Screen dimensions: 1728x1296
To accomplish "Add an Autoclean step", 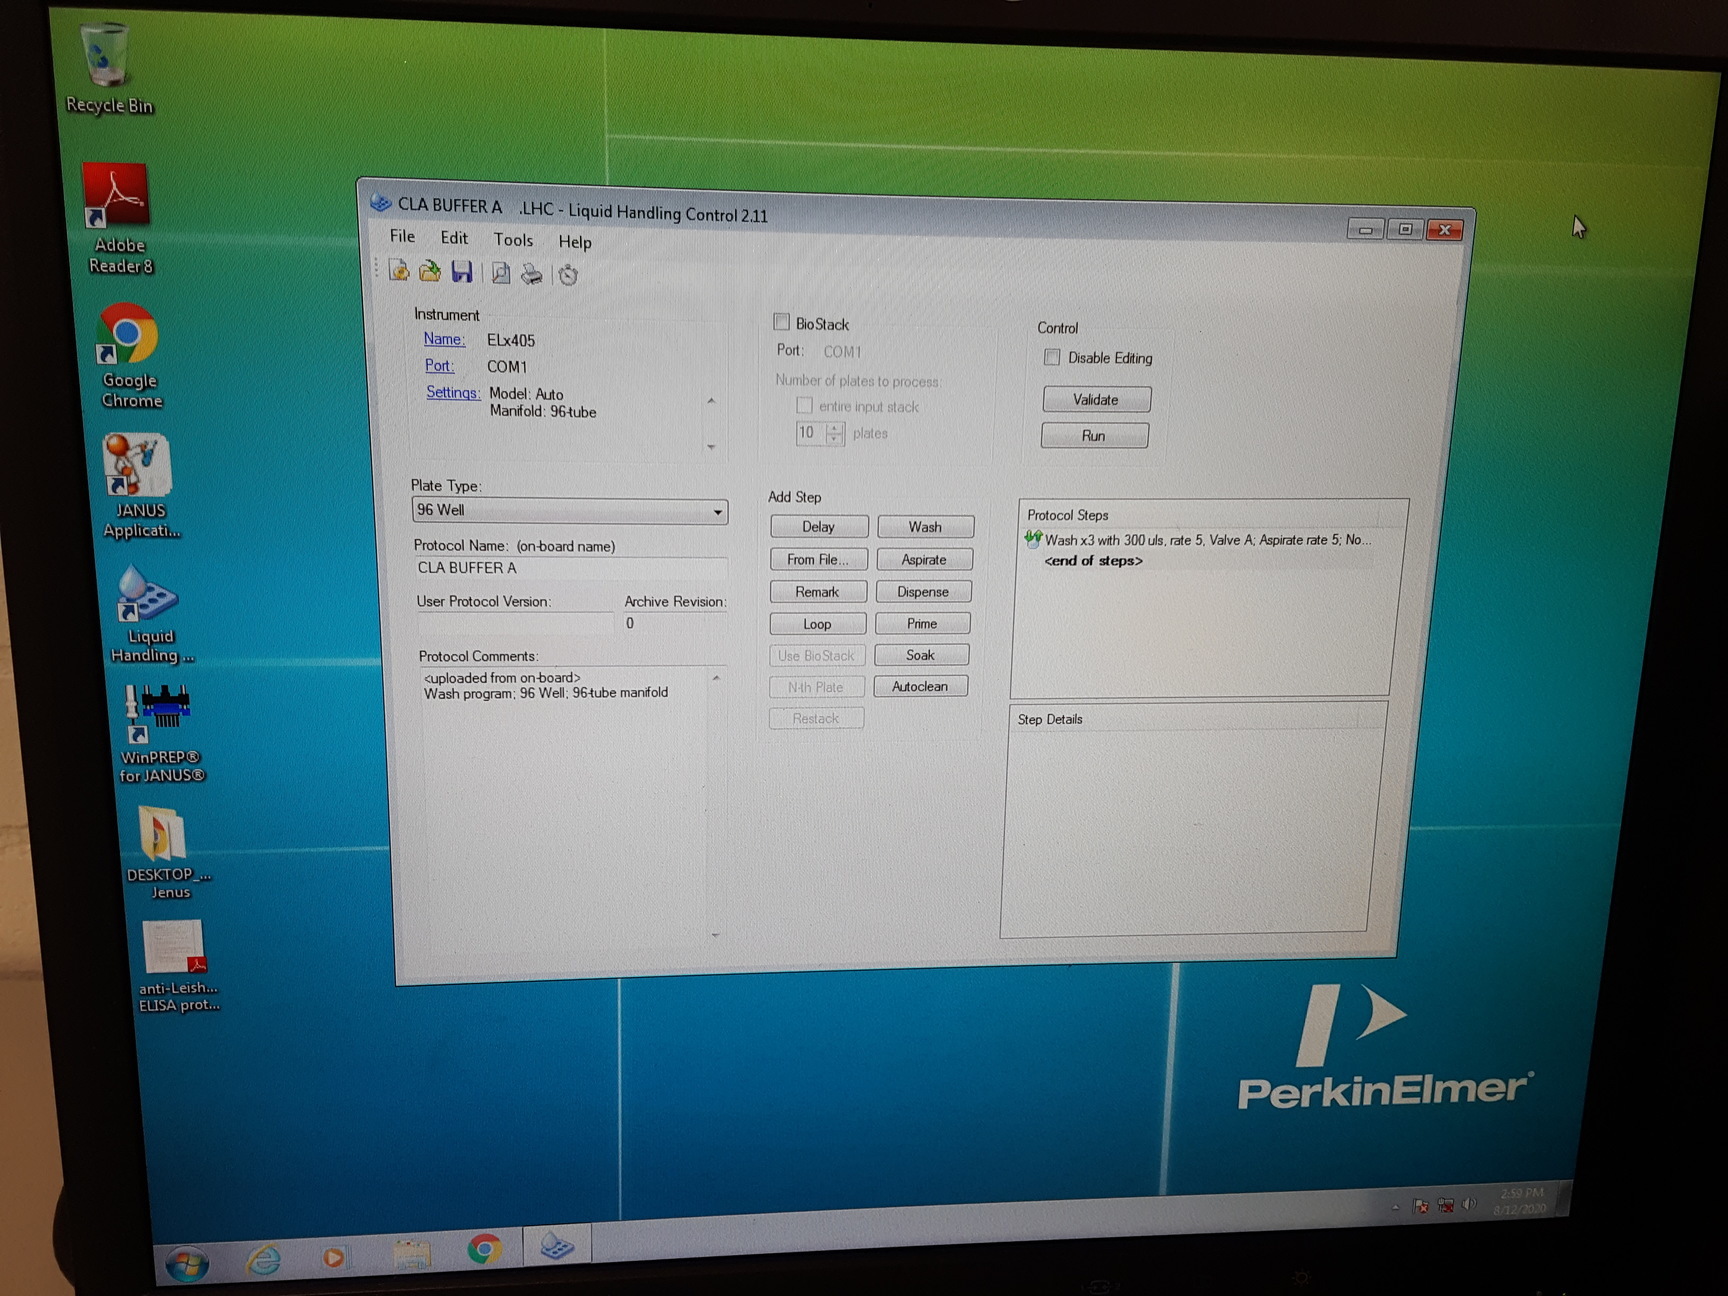I will point(920,686).
